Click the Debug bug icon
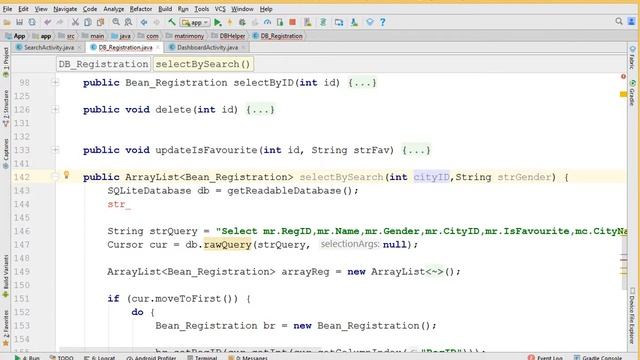Image resolution: width=640 pixels, height=360 pixels. (x=242, y=22)
